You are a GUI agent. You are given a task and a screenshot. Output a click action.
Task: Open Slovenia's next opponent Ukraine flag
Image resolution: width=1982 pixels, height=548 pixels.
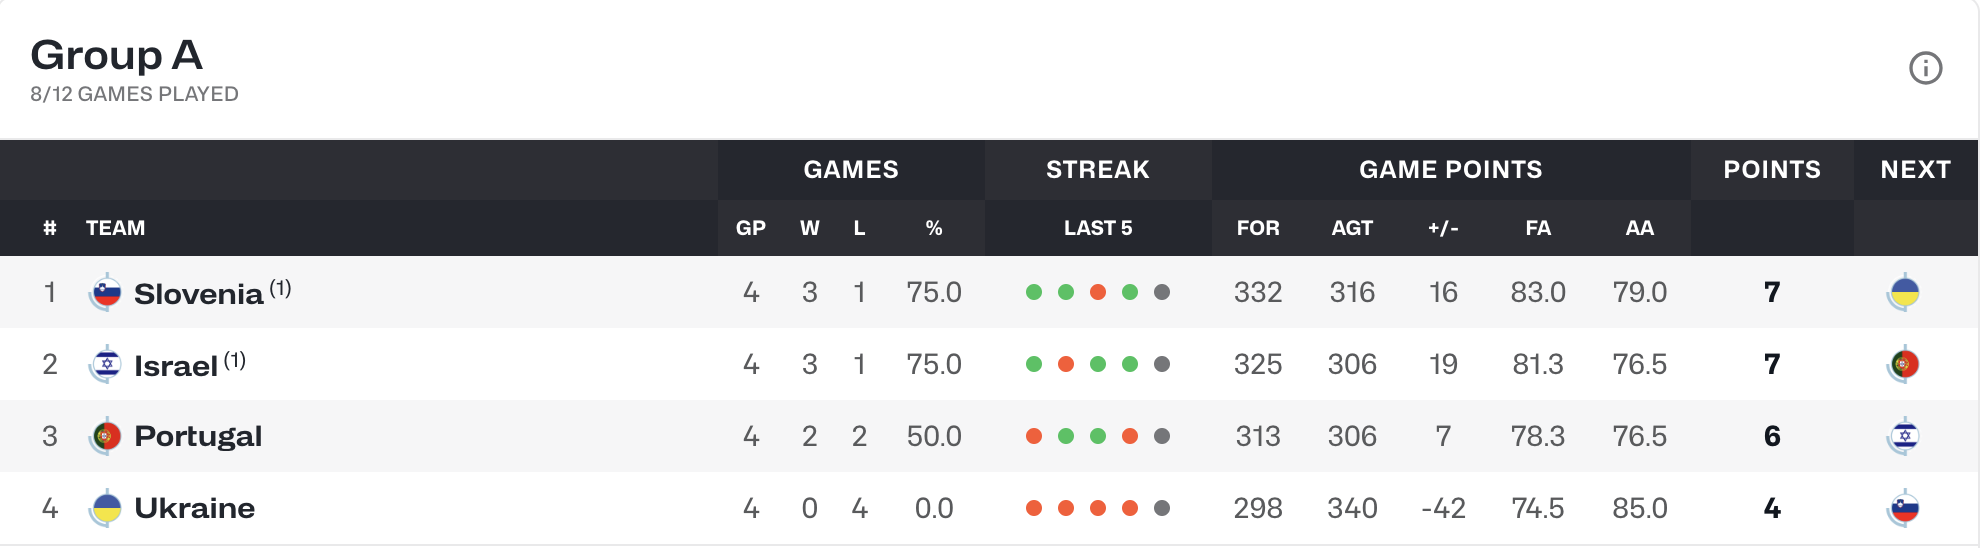[x=1904, y=293]
